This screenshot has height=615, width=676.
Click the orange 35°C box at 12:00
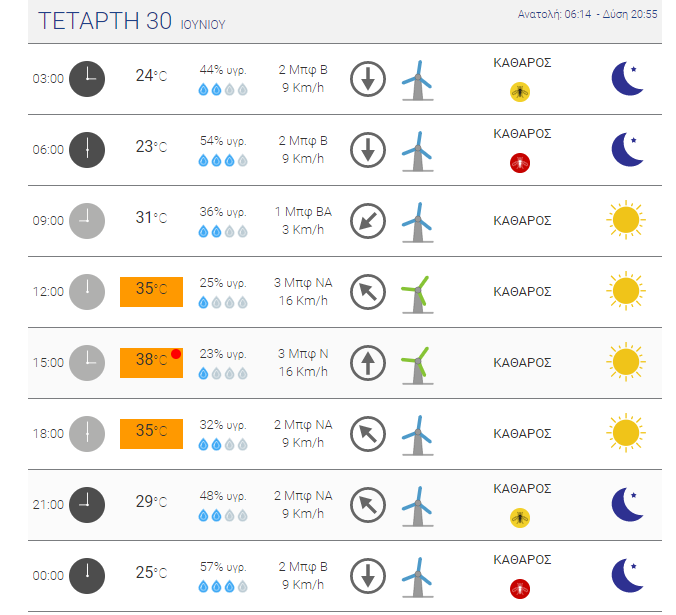click(x=151, y=292)
